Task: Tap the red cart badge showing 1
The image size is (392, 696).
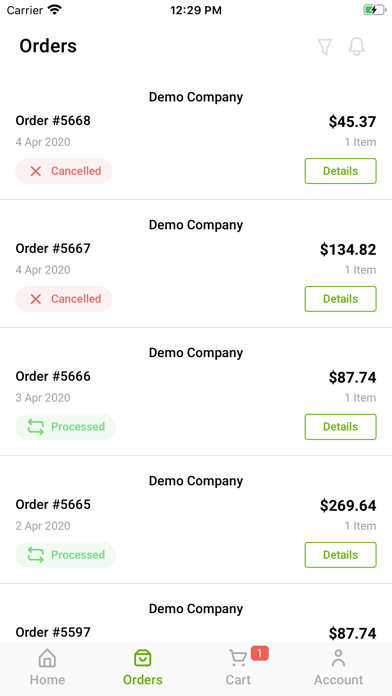Action: [260, 653]
